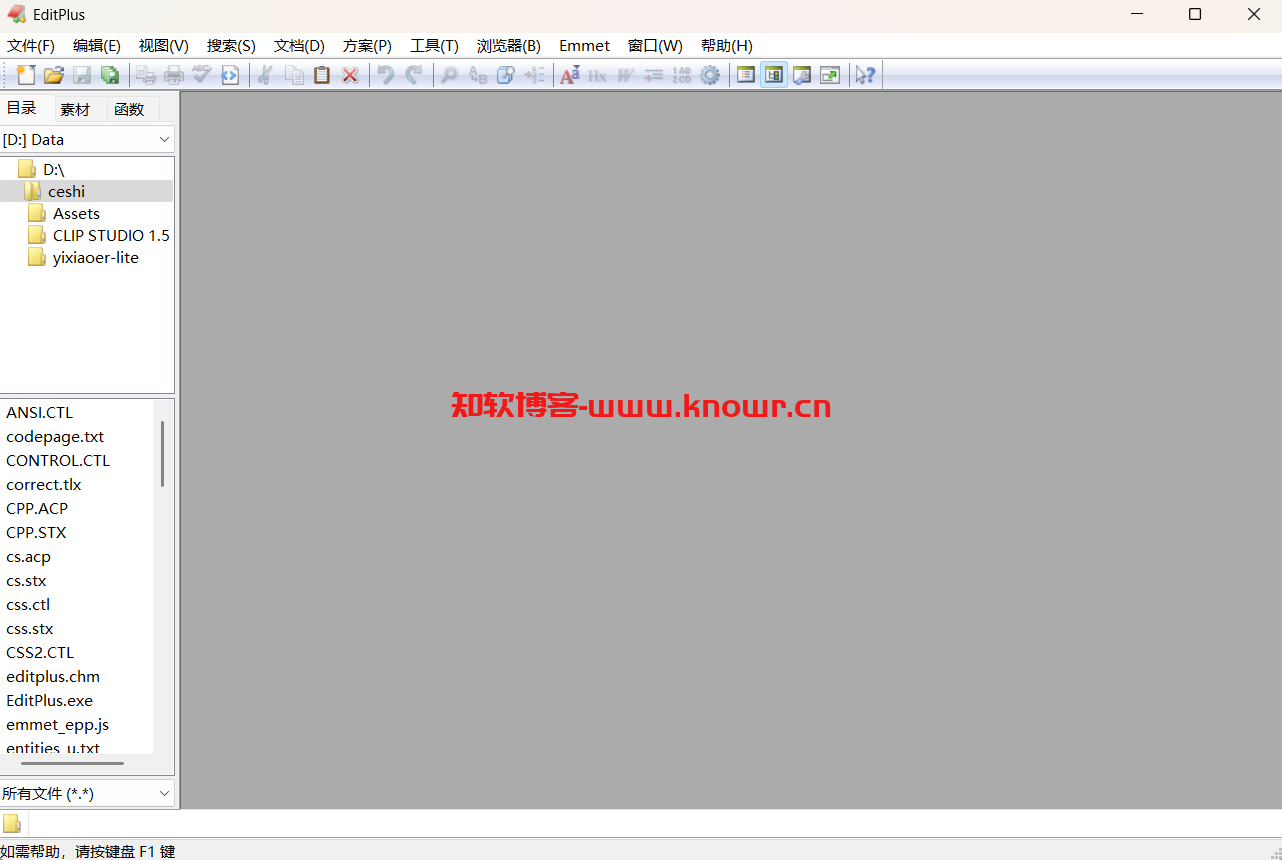Run the ABC spell check icon
Viewport: 1282px width, 860px height.
point(202,75)
